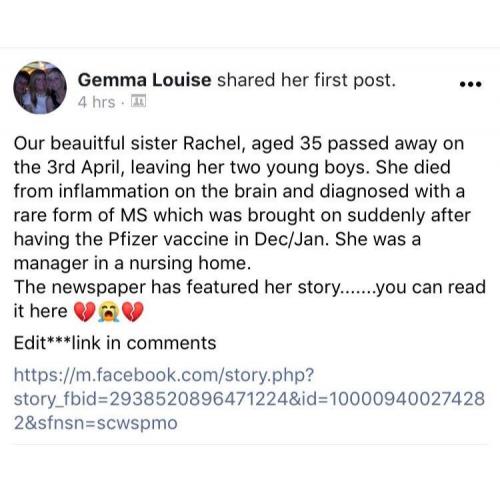The image size is (500, 496).
Task: Open the three-dot post options menu
Action: pyautogui.click(x=470, y=84)
